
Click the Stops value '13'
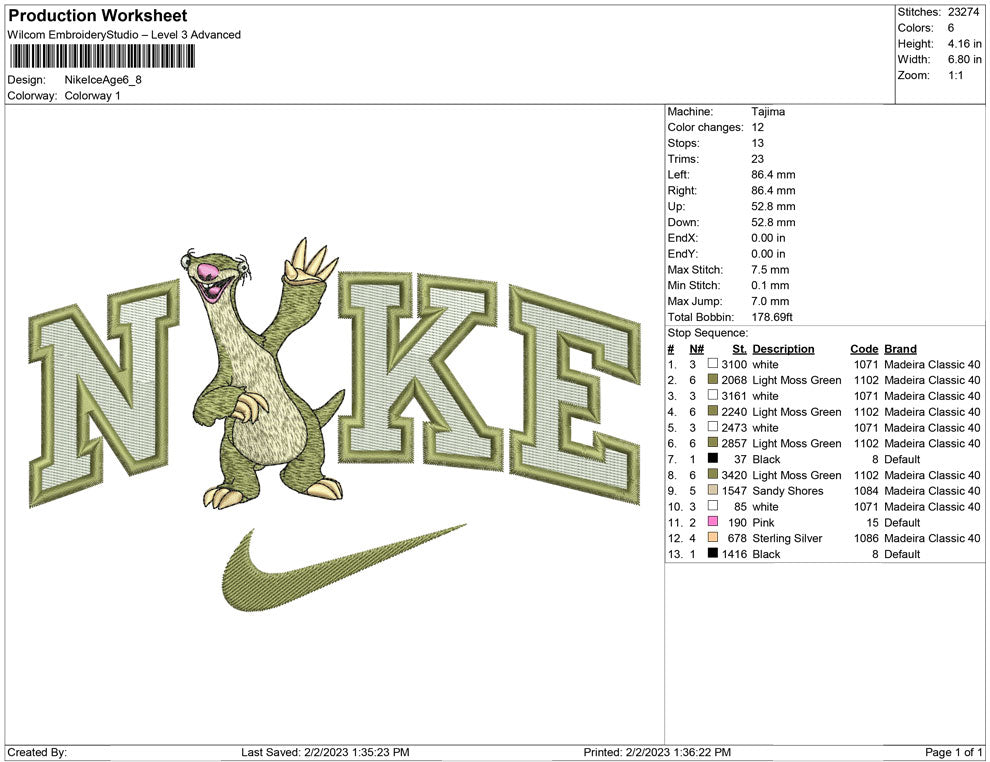[x=758, y=143]
